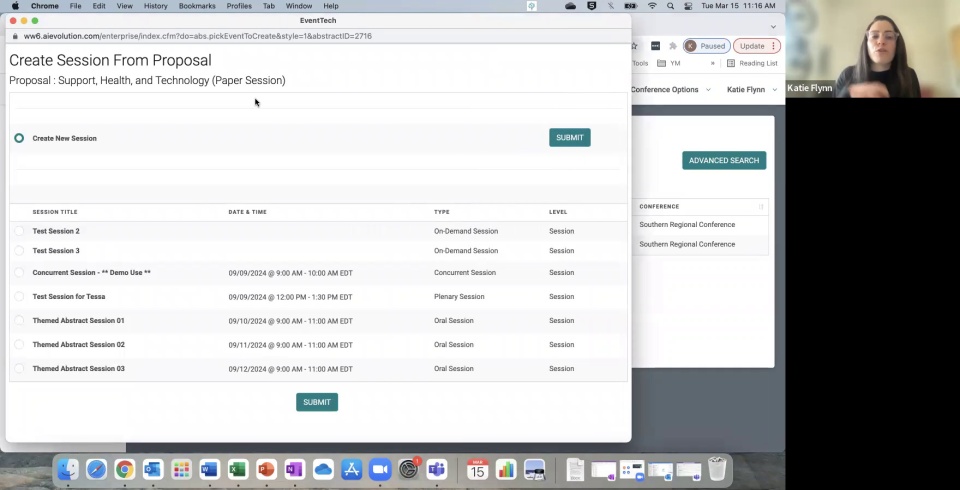Select Themed Abstract Session 01 radio button
960x490 pixels.
pyautogui.click(x=19, y=320)
